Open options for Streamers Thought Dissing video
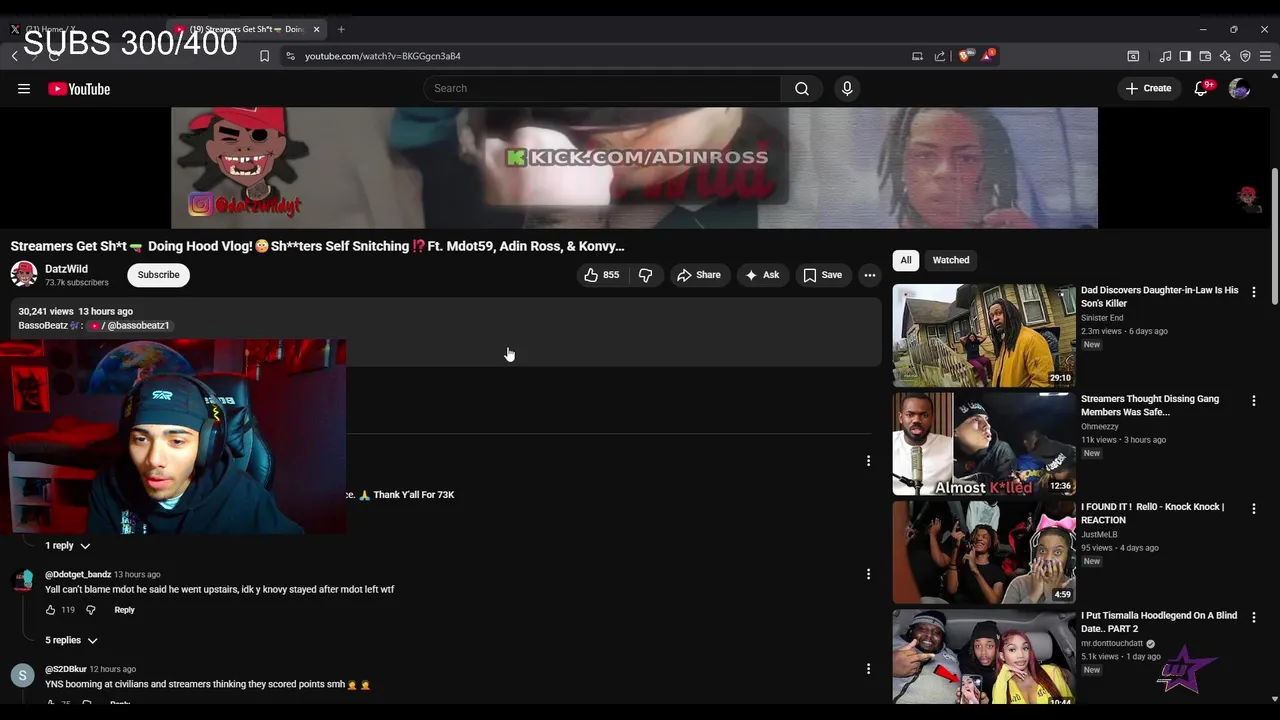 [x=1254, y=401]
